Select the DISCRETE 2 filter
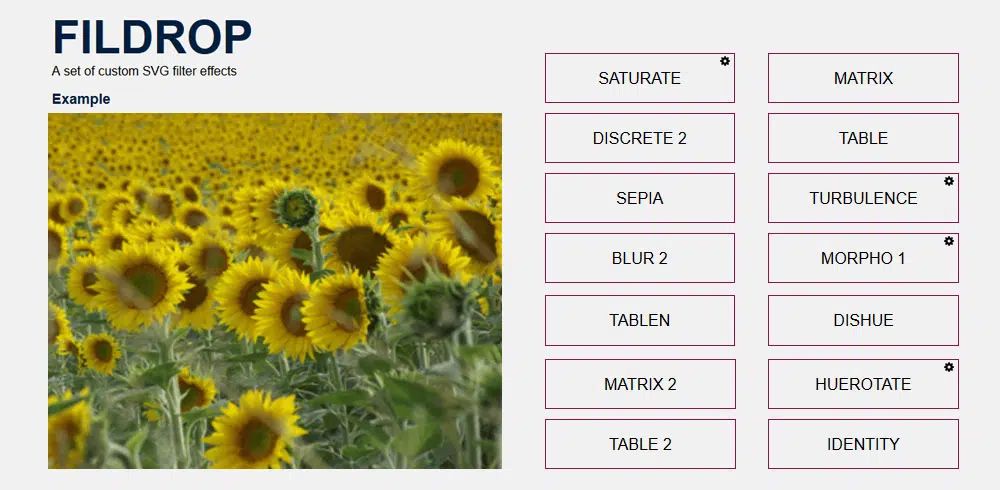The height and width of the screenshot is (490, 1000). click(x=639, y=138)
